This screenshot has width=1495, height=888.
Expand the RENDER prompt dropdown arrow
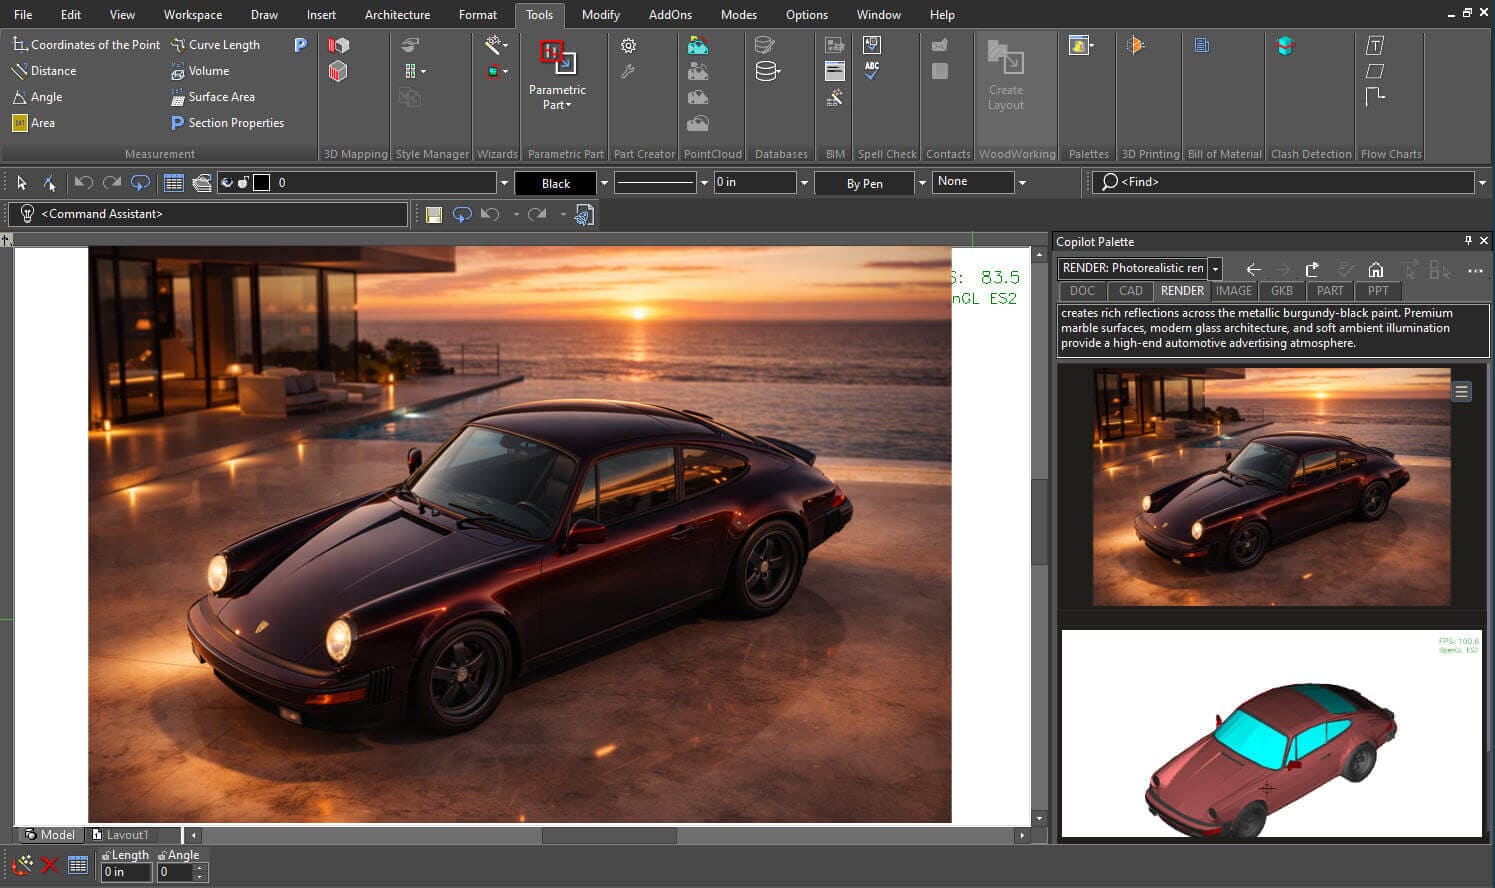1215,269
